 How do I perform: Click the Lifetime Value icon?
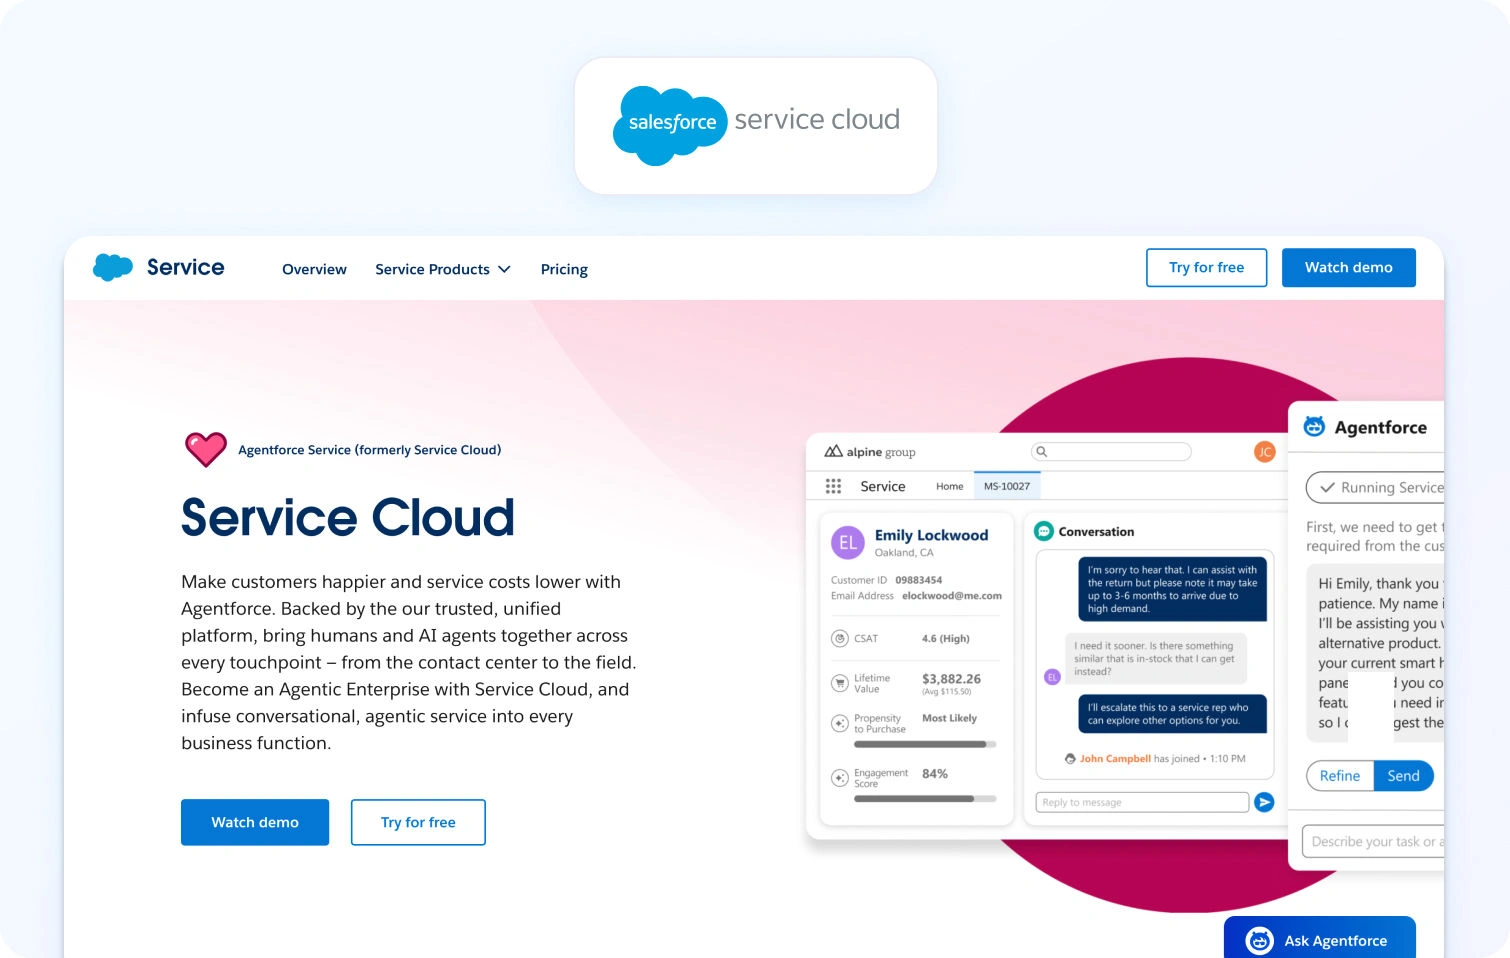840,683
